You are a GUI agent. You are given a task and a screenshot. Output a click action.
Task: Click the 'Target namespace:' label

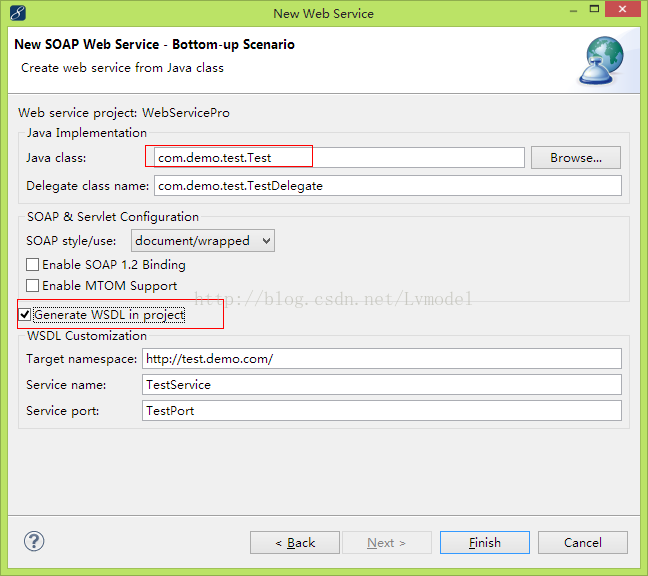tap(81, 359)
